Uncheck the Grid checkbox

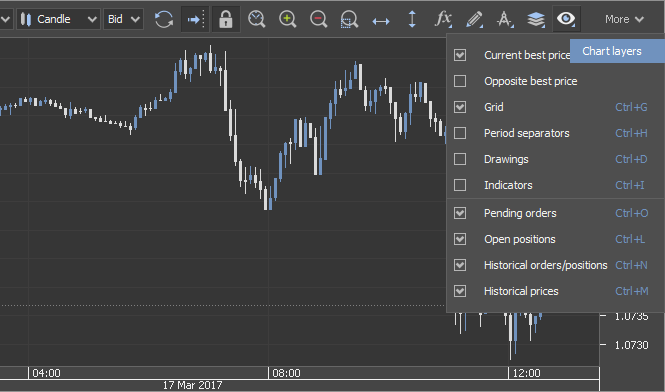click(x=460, y=107)
